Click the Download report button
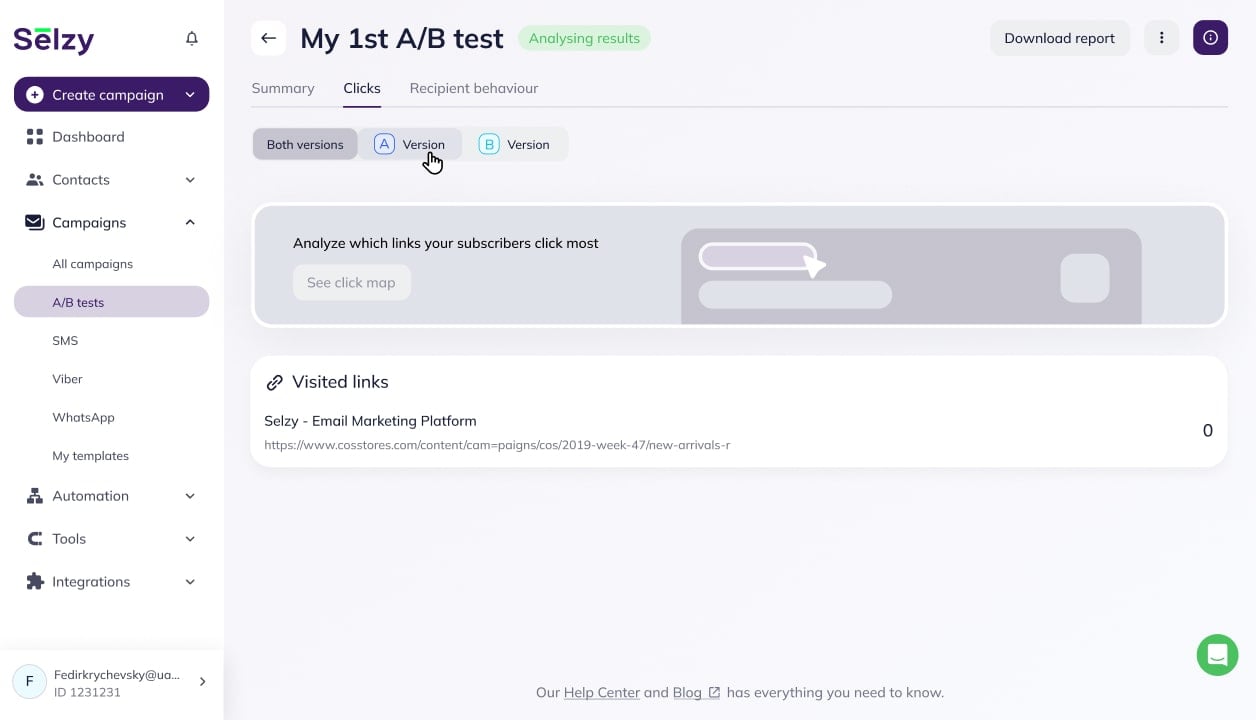Screen dimensions: 1256x720 [1059, 38]
